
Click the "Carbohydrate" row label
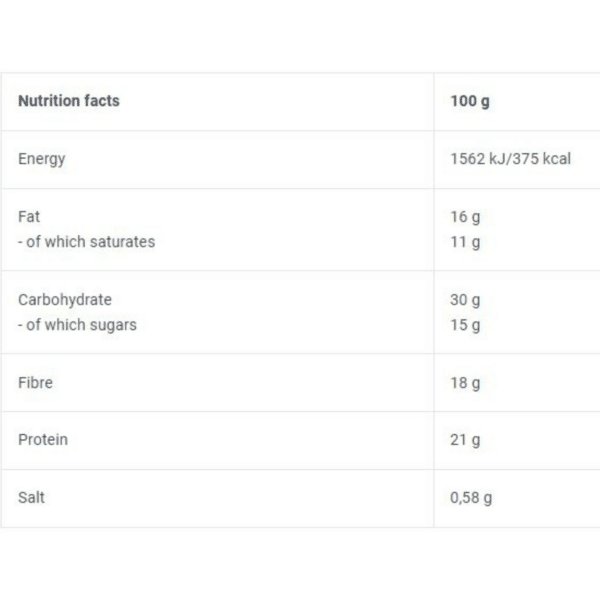tap(65, 300)
